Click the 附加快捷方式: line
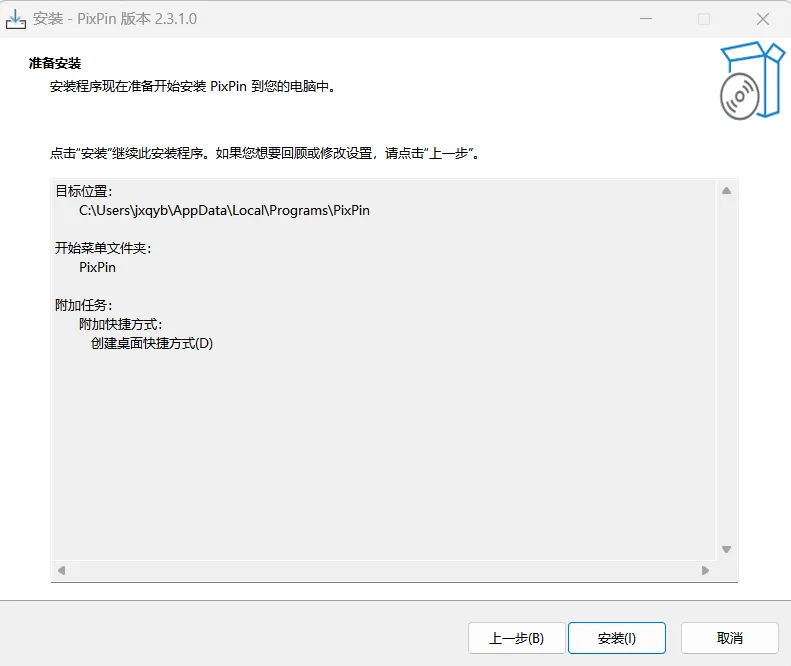This screenshot has height=666, width=791. pyautogui.click(x=121, y=324)
